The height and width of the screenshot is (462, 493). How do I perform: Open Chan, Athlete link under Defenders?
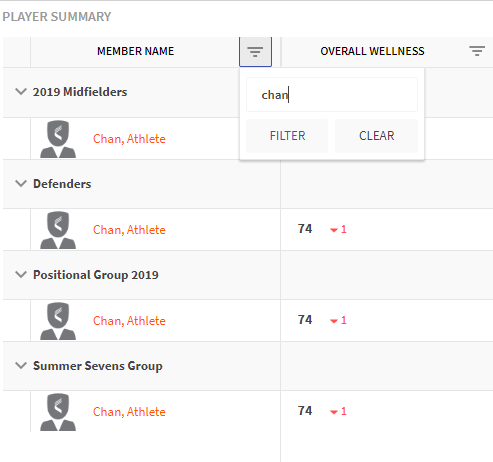coord(129,230)
